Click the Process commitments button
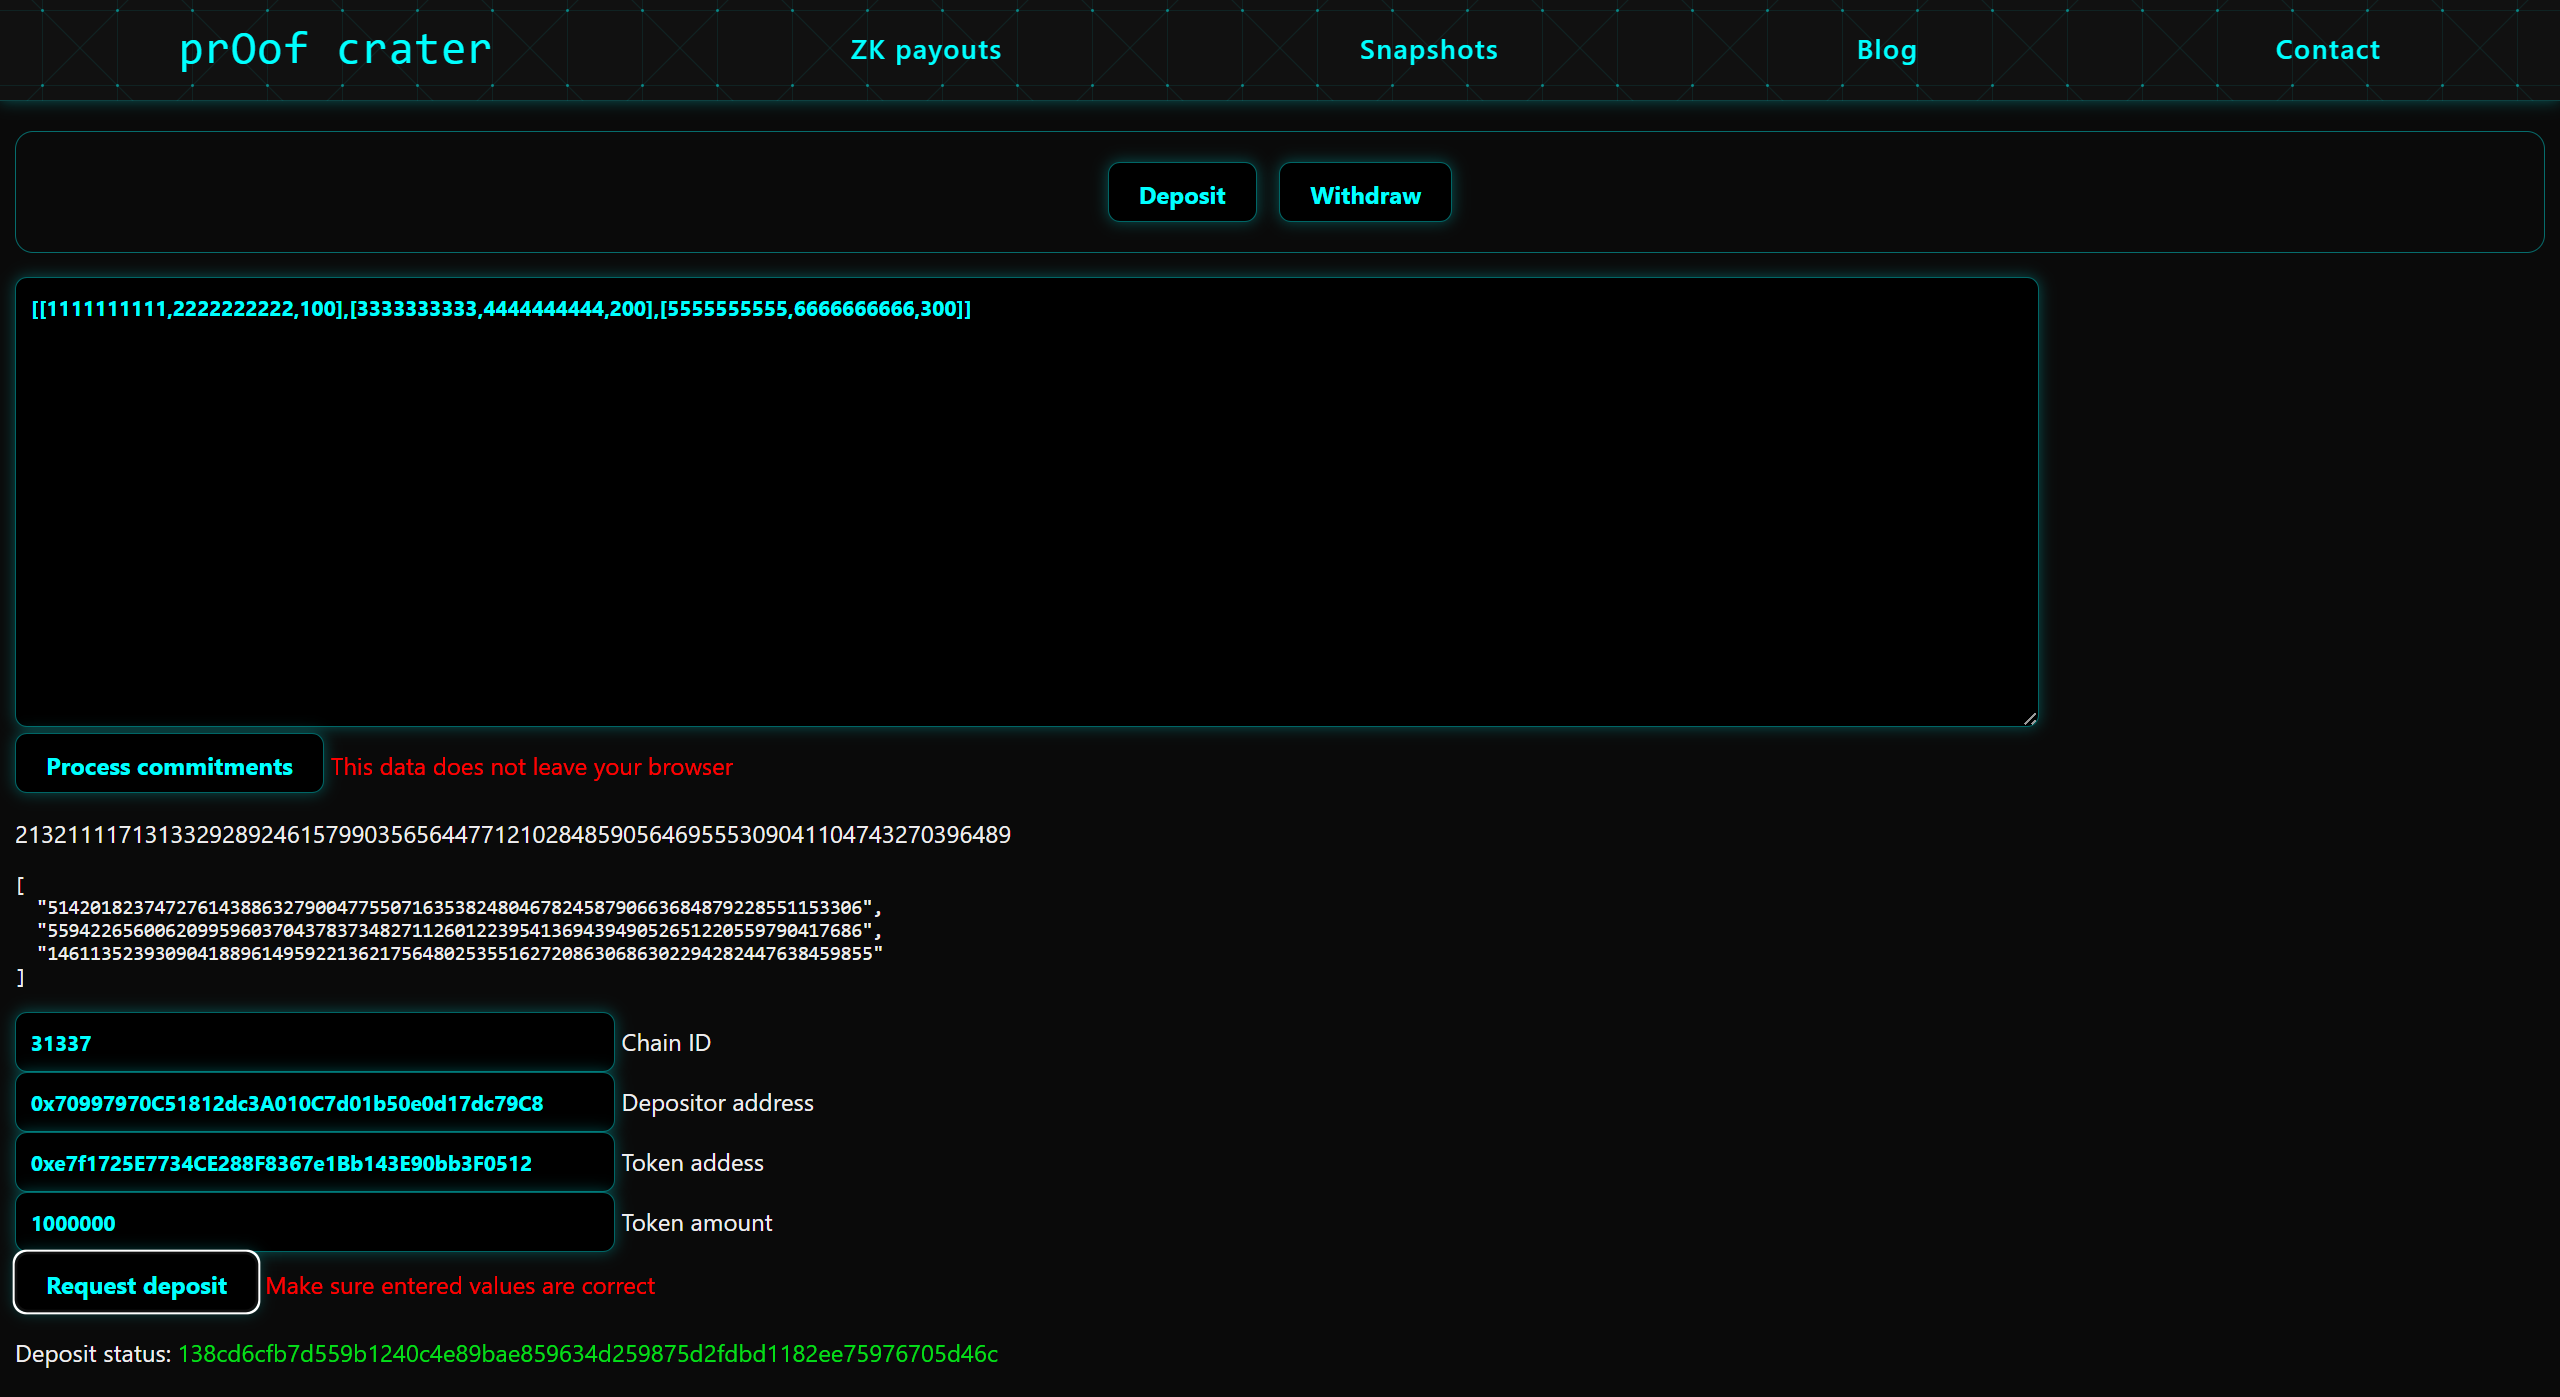The height and width of the screenshot is (1397, 2560). 168,765
